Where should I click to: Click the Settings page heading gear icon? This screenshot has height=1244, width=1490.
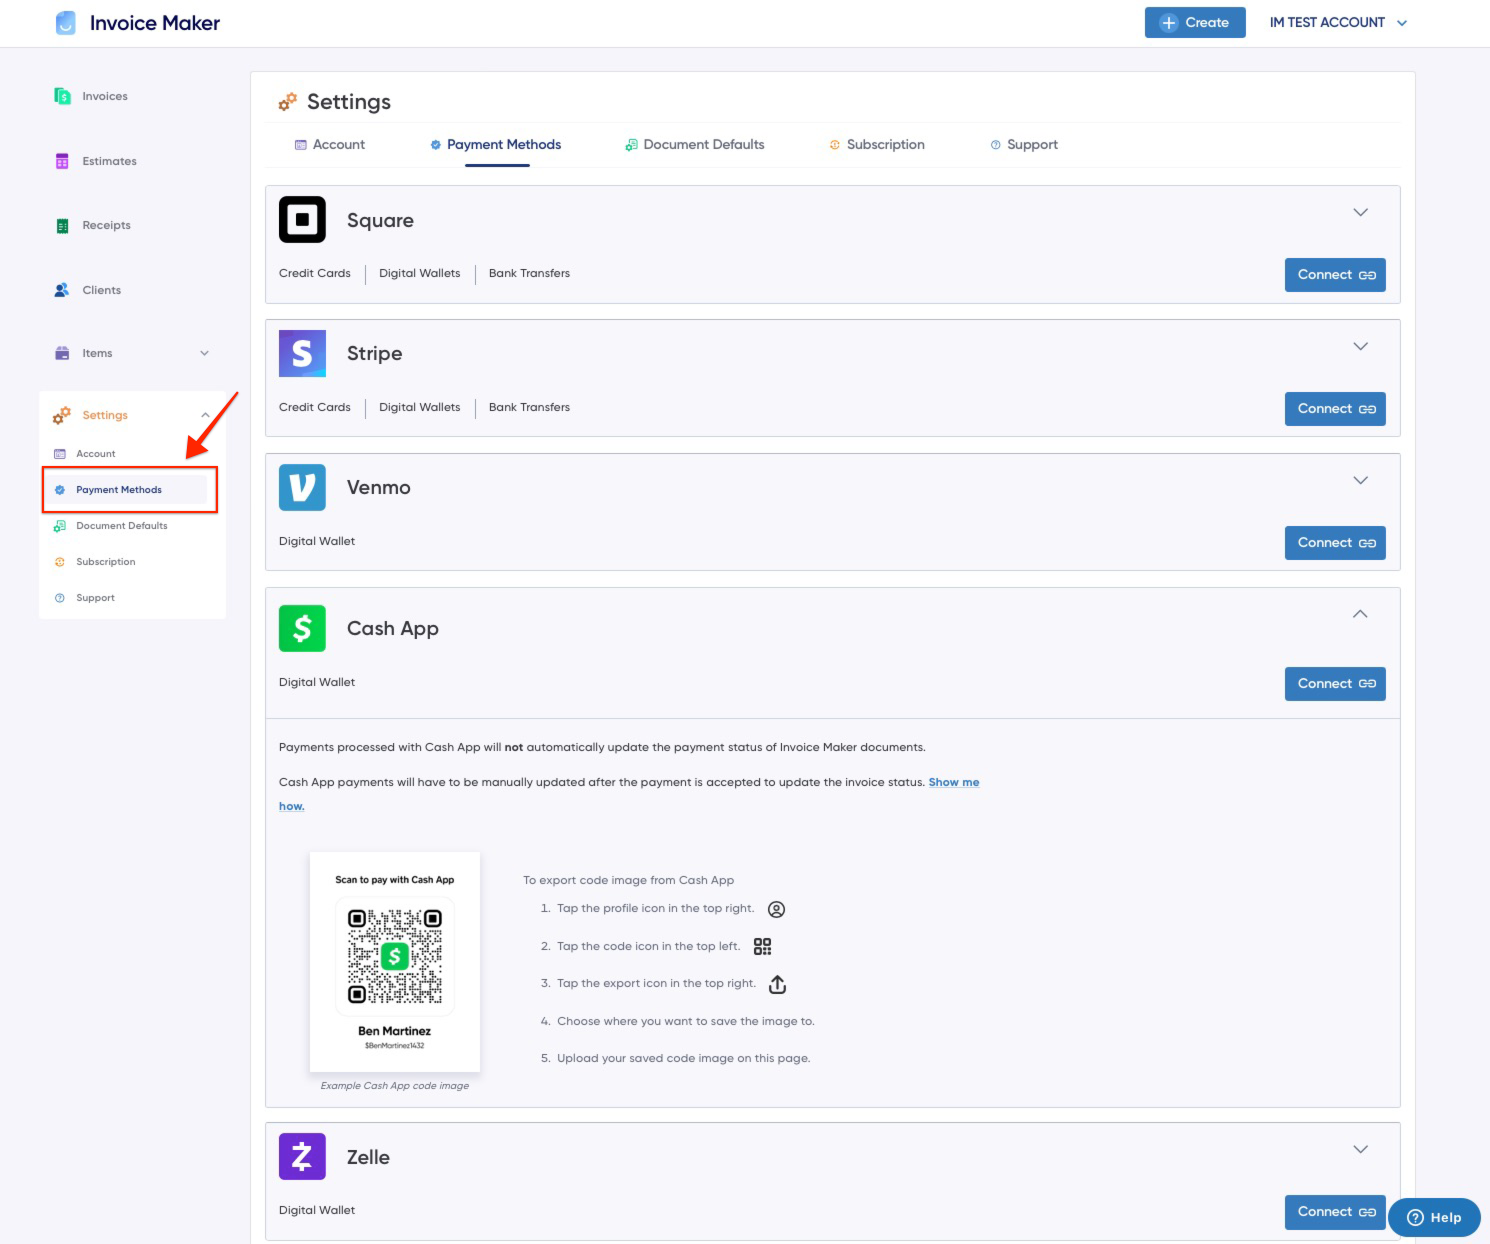pos(288,102)
